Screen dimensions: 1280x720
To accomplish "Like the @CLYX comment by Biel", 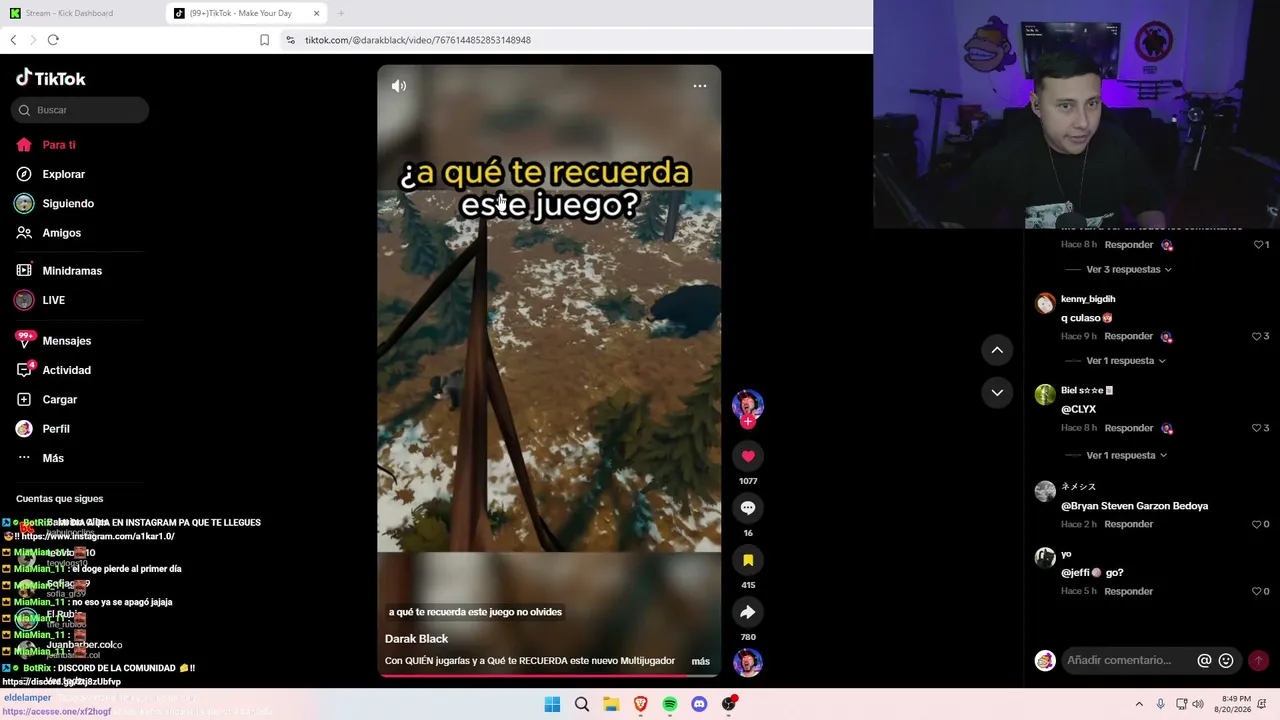I will [1257, 428].
